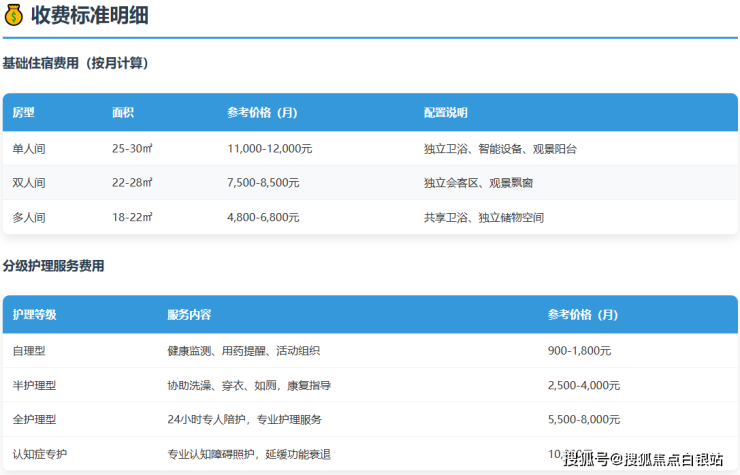Image resolution: width=740 pixels, height=475 pixels.
Task: Select the 自理型 care level row
Action: tap(29, 351)
